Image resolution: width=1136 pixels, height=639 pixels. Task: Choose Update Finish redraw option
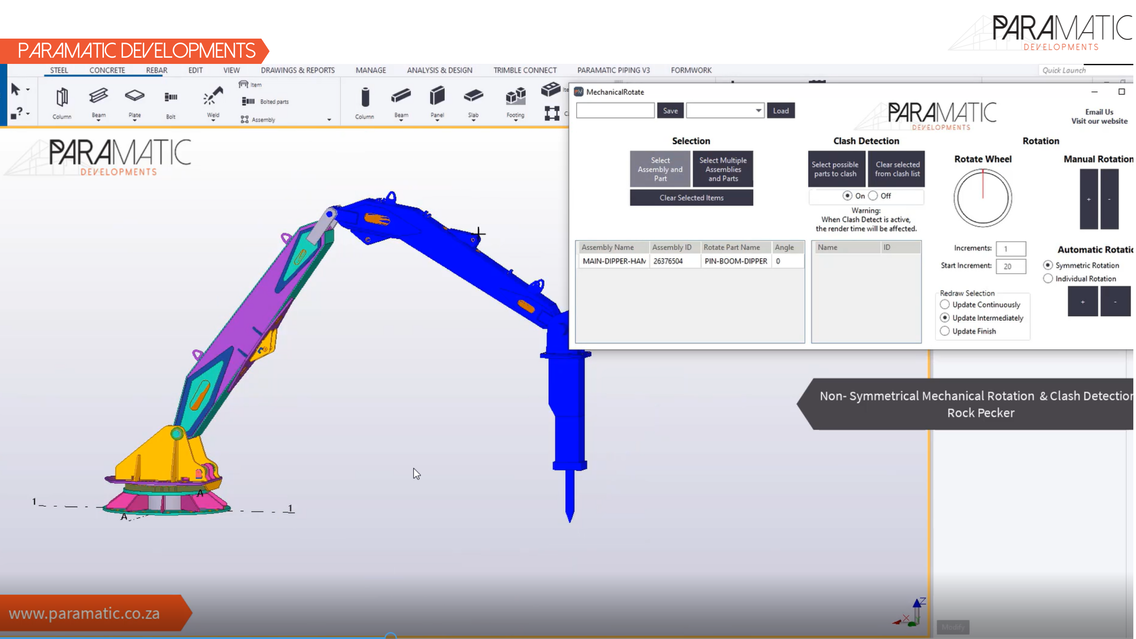point(945,331)
